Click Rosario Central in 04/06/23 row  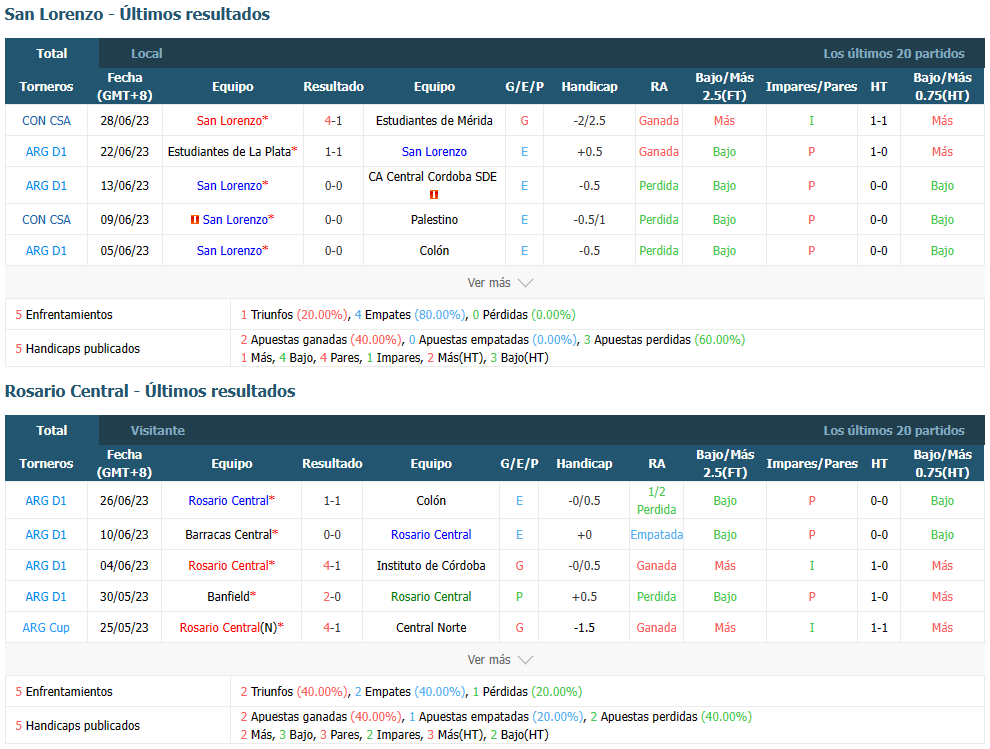point(229,566)
